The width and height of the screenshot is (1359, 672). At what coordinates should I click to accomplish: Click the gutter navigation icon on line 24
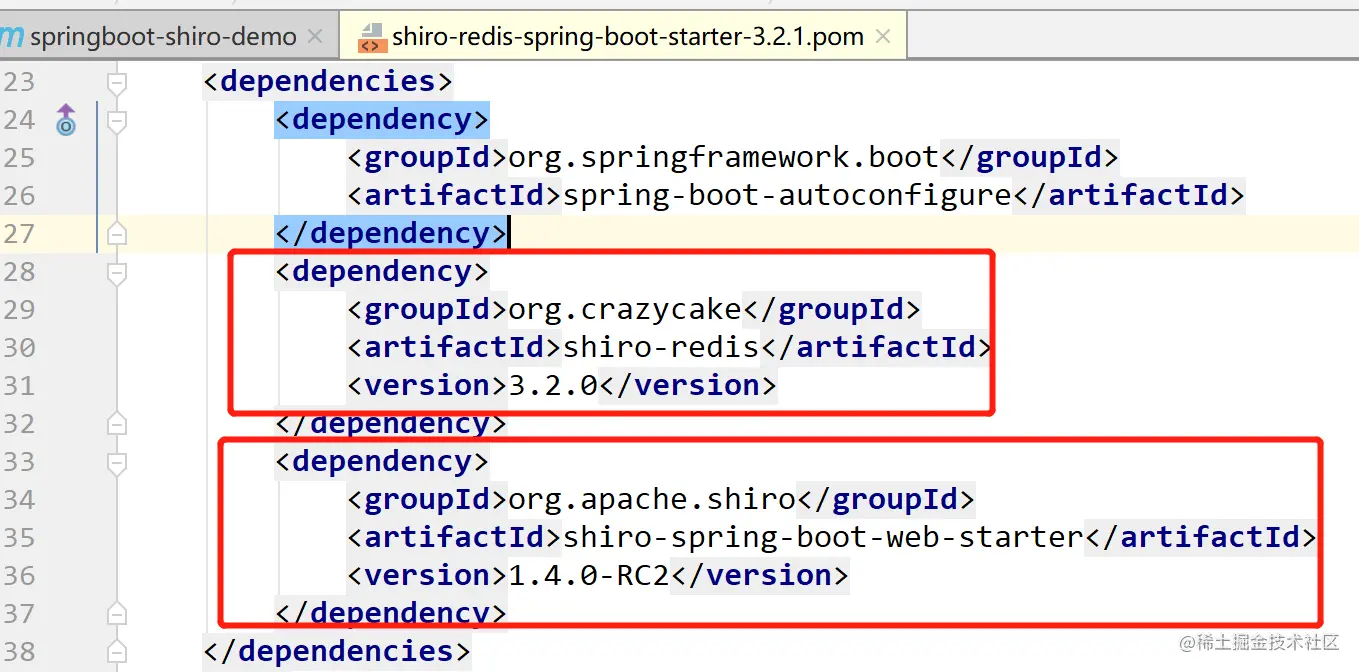[x=66, y=120]
